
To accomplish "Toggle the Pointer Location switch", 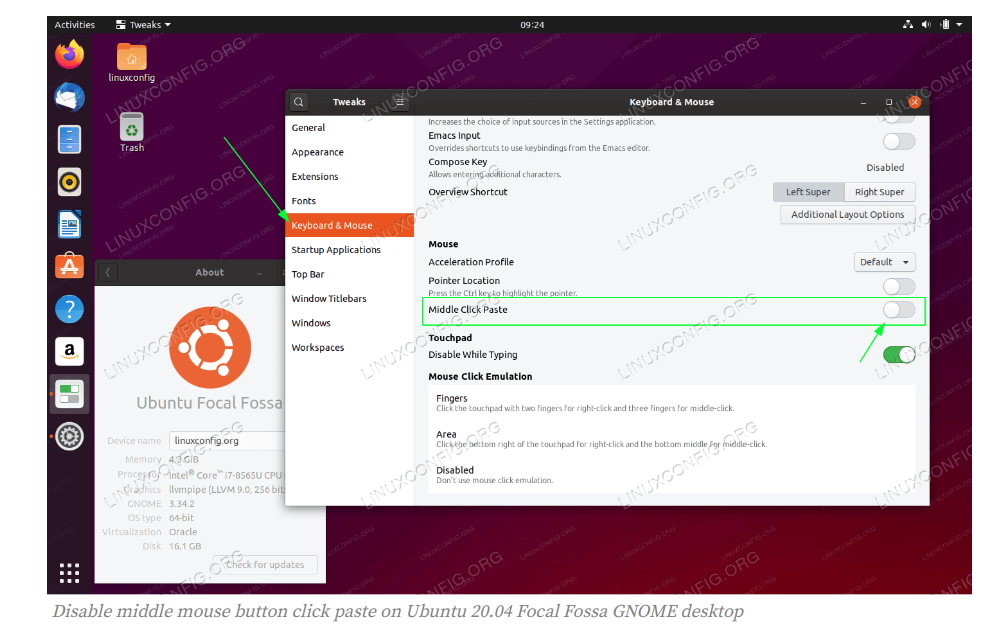I will pos(899,286).
